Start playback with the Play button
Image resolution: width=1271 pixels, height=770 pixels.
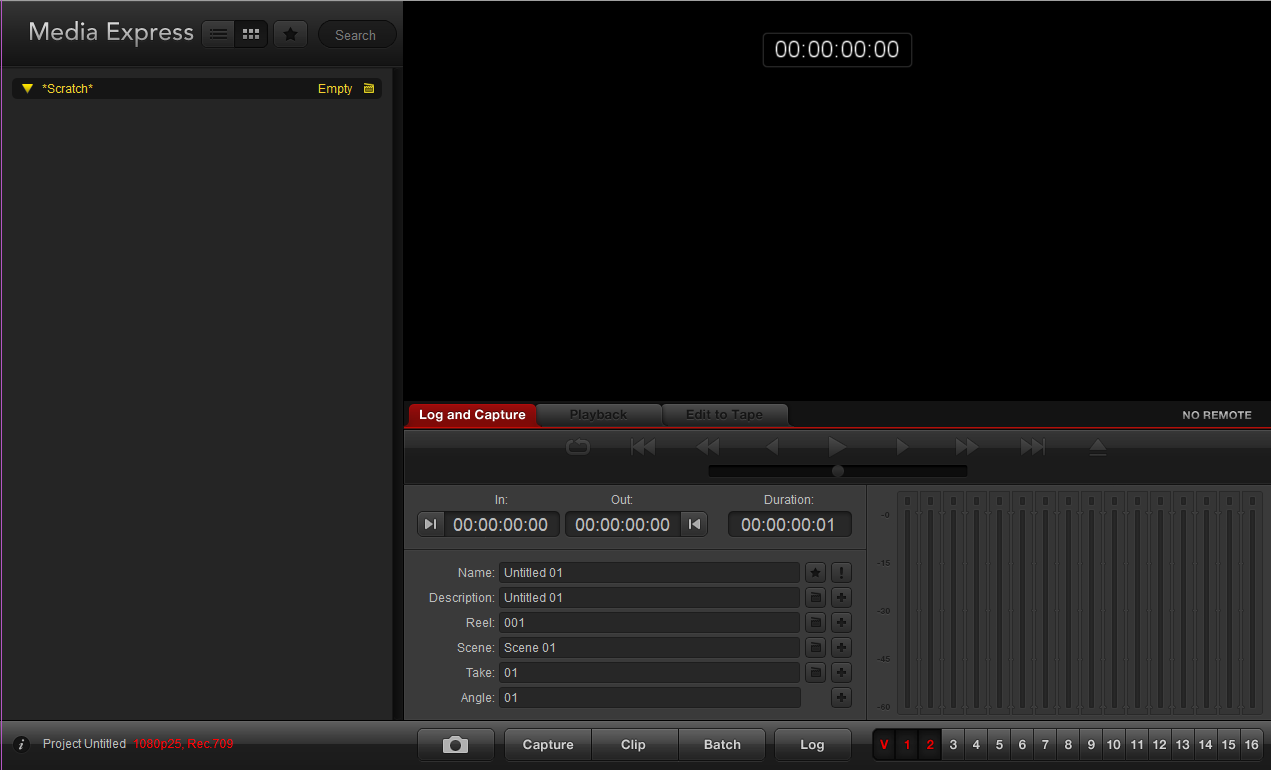pyautogui.click(x=837, y=447)
